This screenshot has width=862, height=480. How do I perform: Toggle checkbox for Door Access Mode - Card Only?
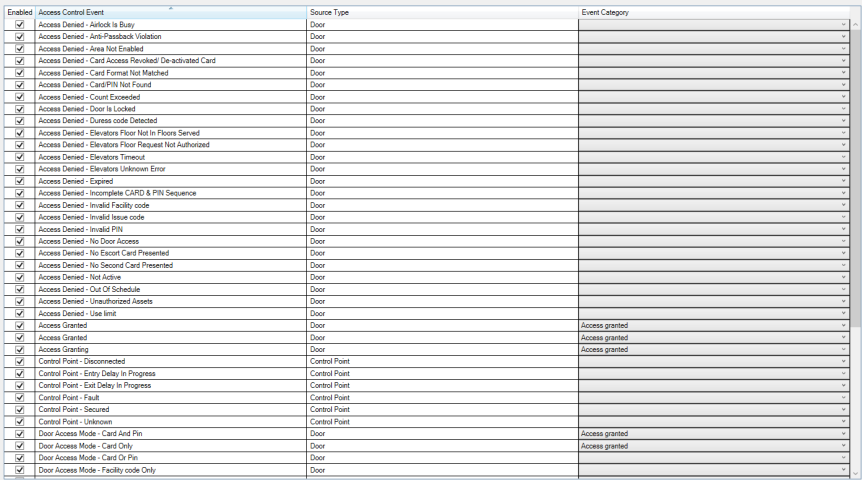pos(19,446)
